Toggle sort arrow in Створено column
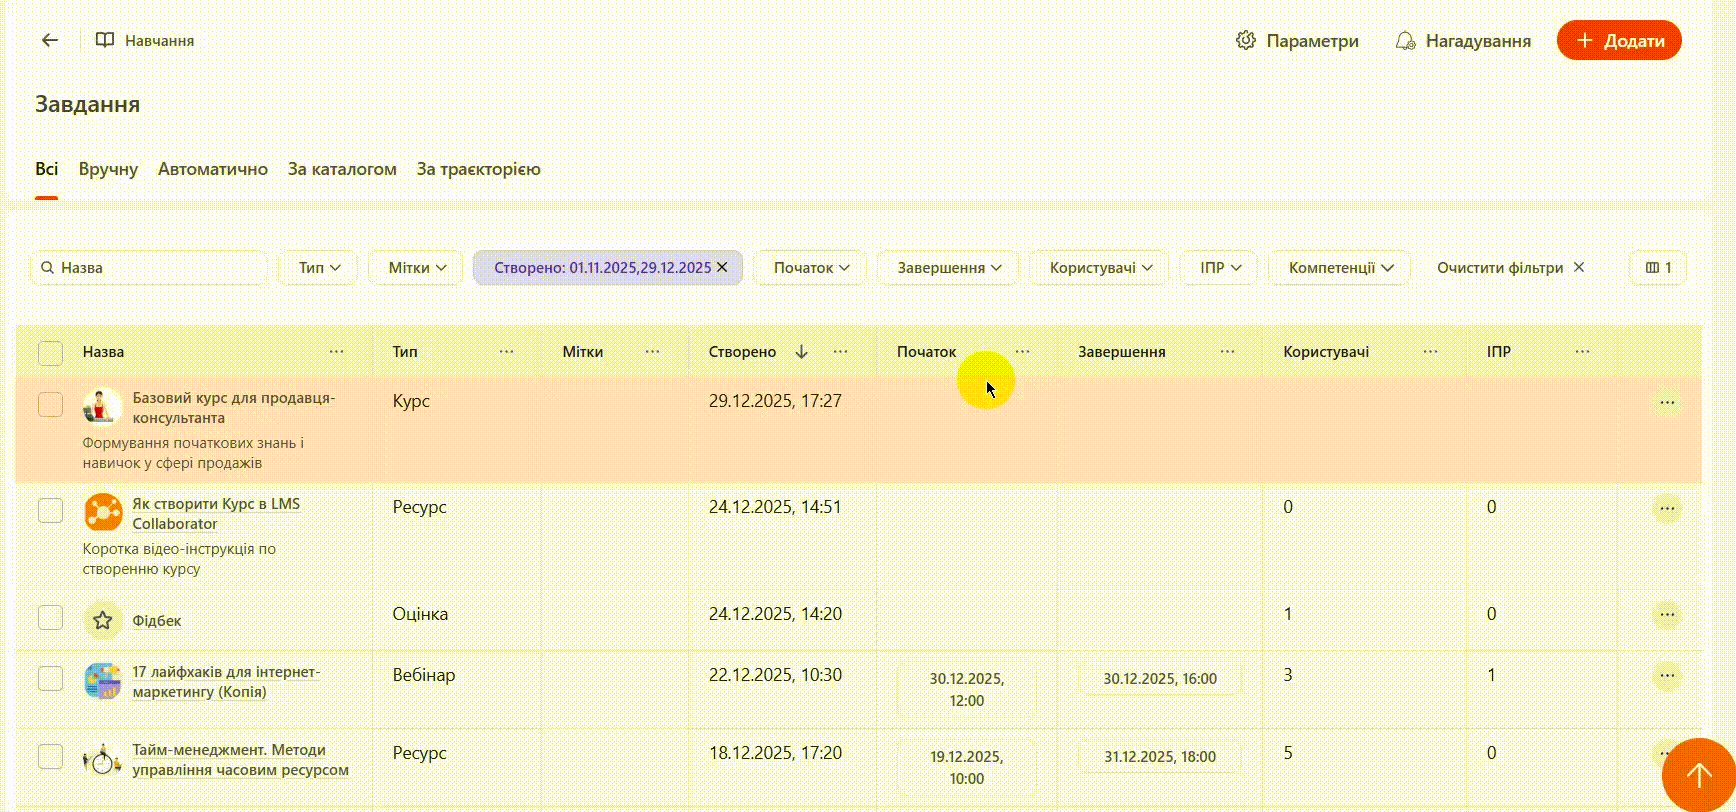Viewport: 1736px width, 812px height. (801, 352)
